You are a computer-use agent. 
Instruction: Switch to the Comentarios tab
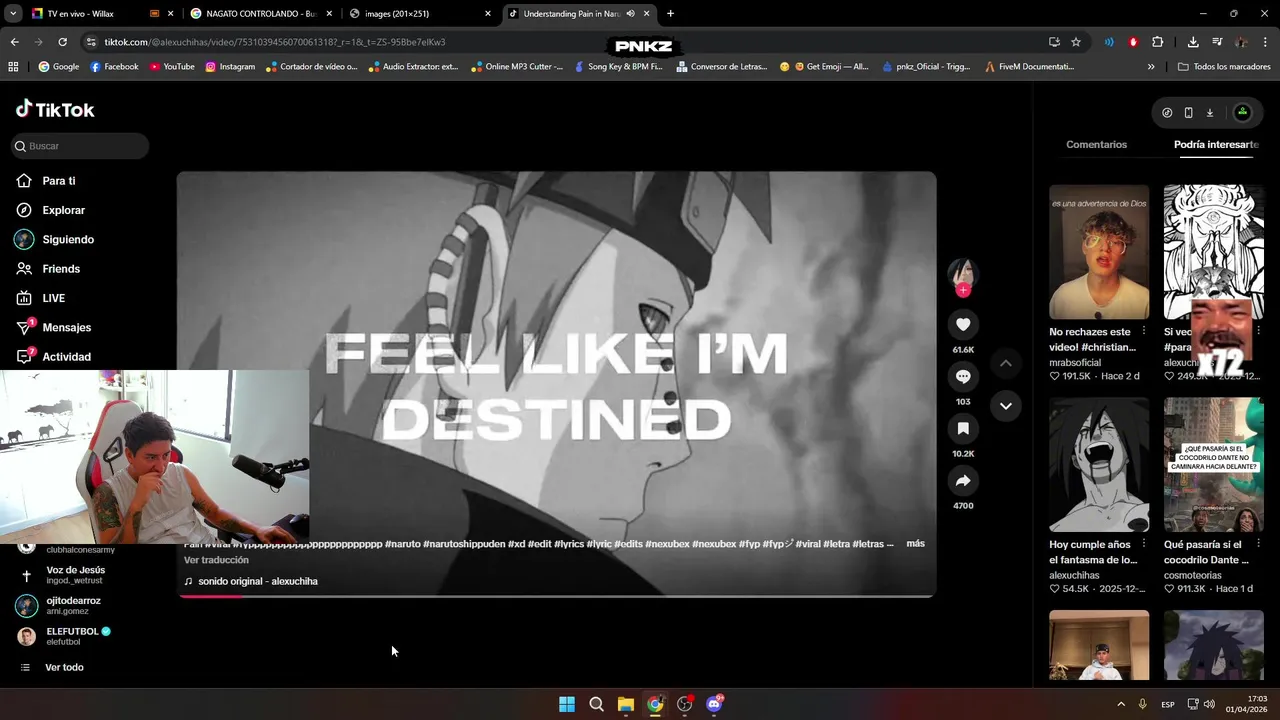pos(1096,145)
